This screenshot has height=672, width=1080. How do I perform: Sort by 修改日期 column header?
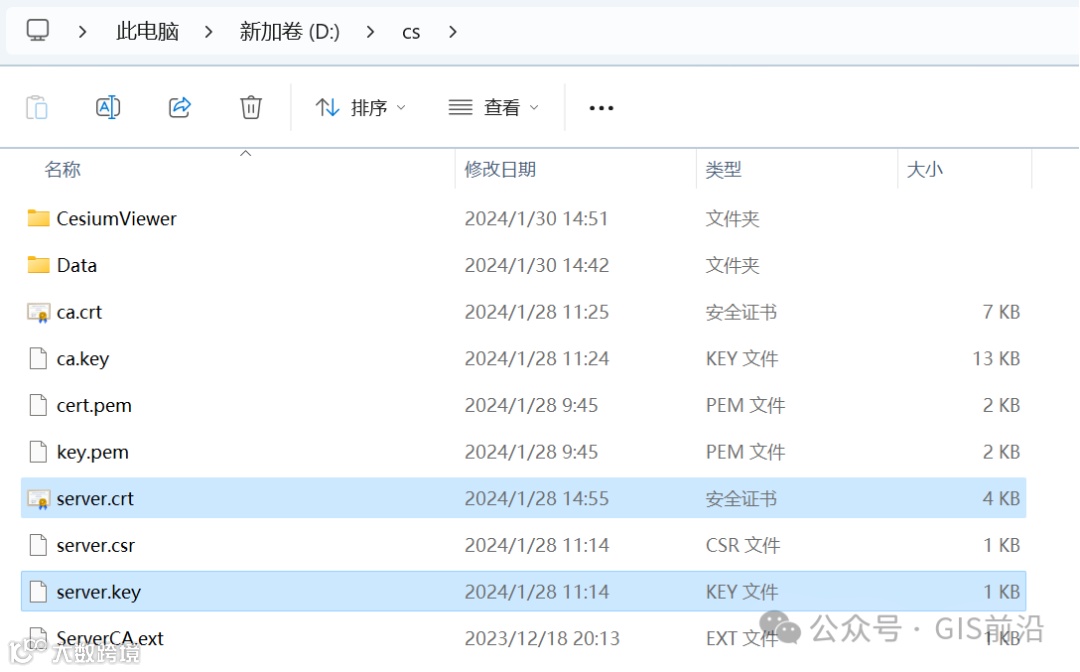500,169
